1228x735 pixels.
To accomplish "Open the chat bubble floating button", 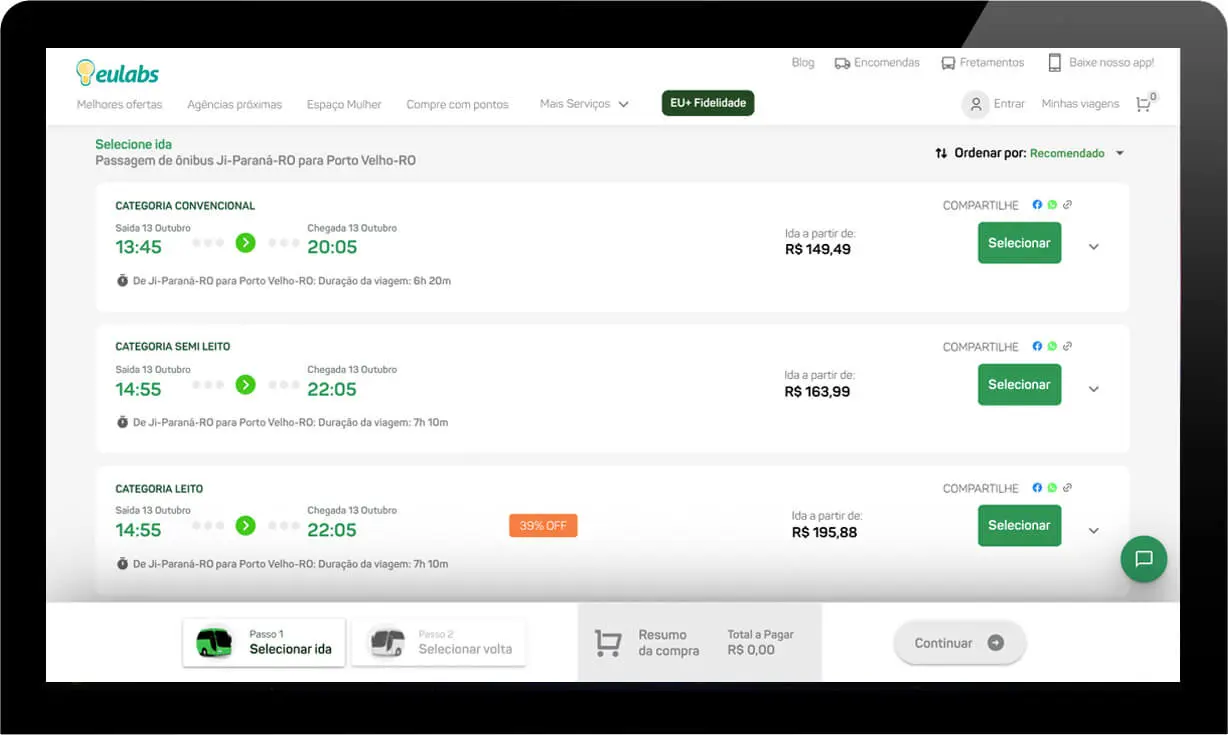I will (x=1144, y=559).
